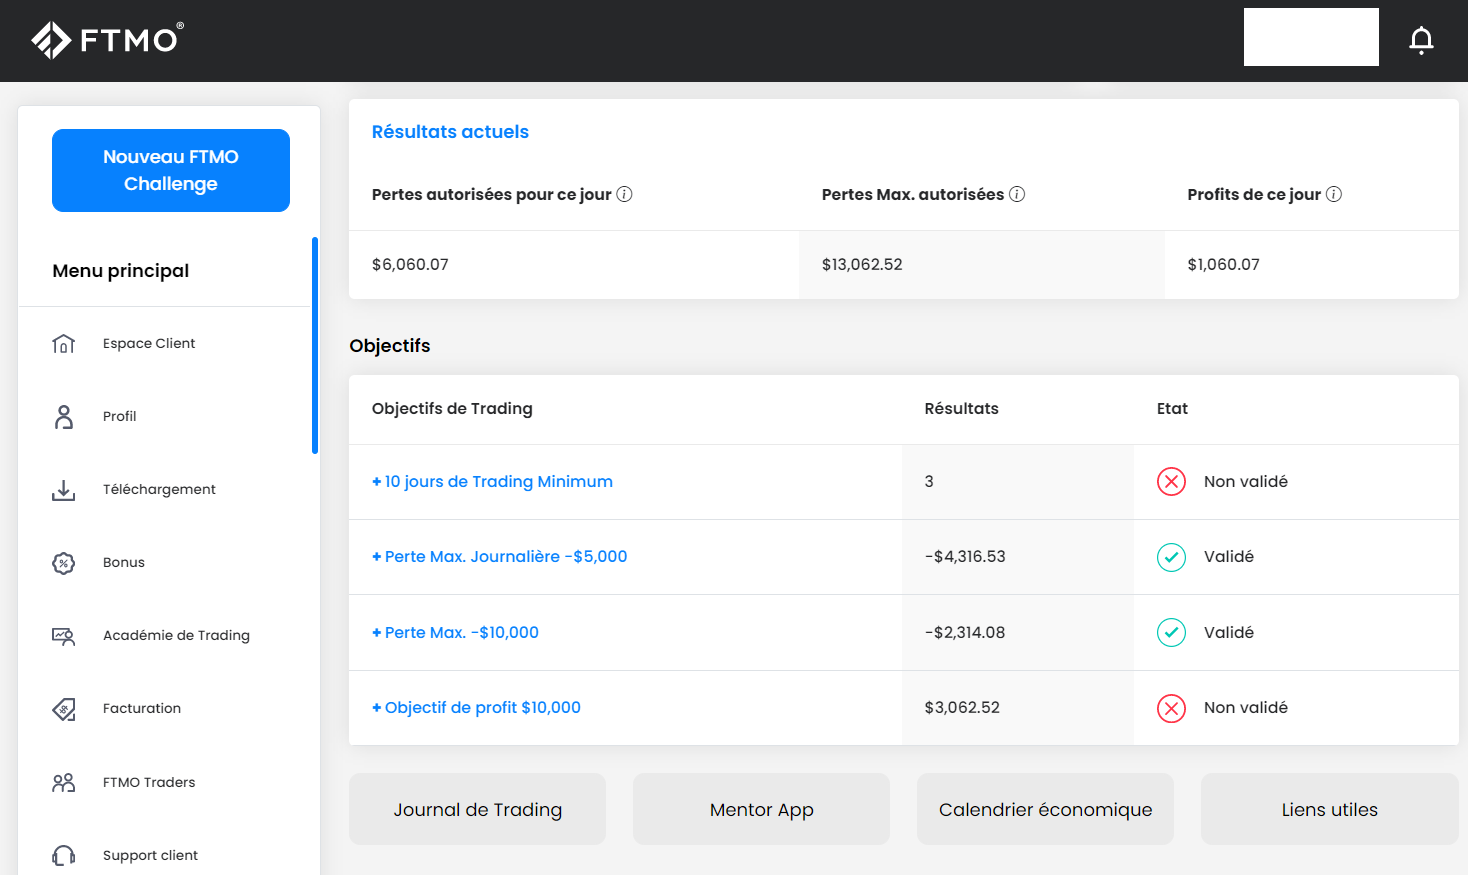Show info for Pertes Max. autorisées
This screenshot has height=875, width=1468.
[1017, 194]
